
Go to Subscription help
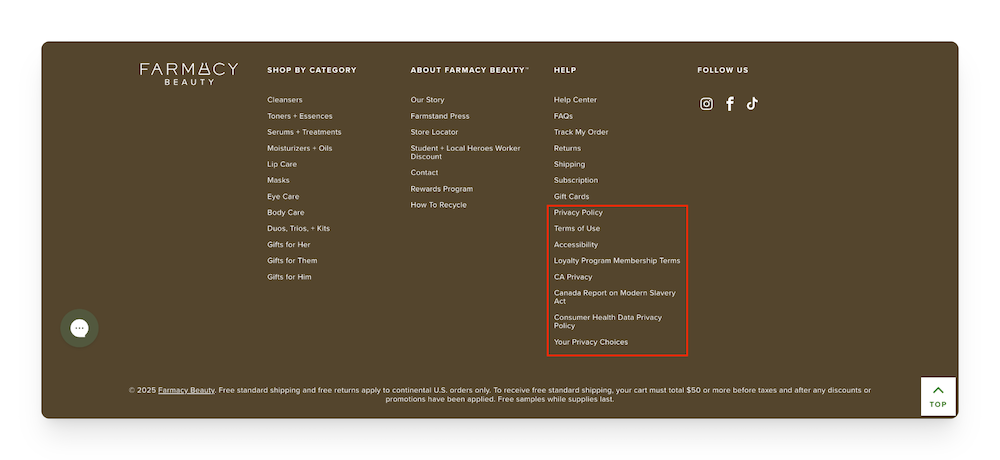click(576, 180)
